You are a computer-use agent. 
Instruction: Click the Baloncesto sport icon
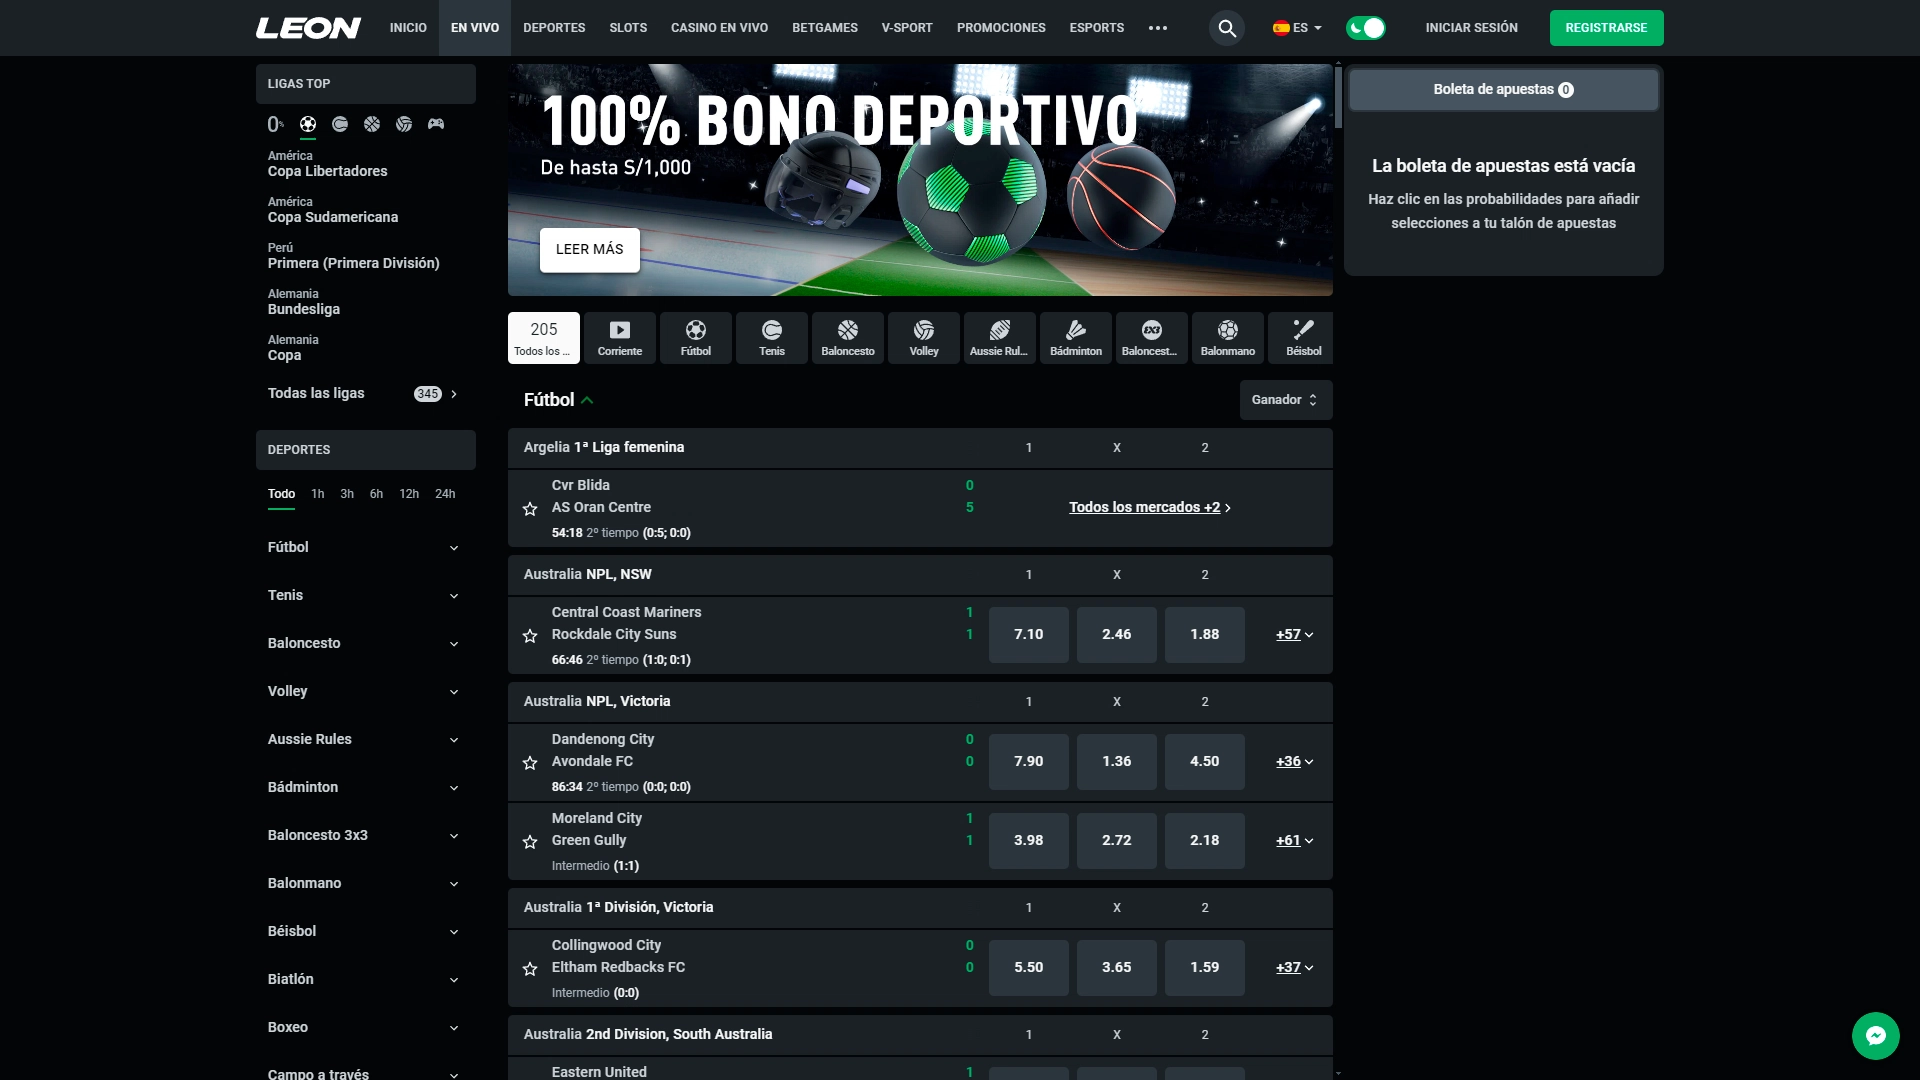pos(847,336)
